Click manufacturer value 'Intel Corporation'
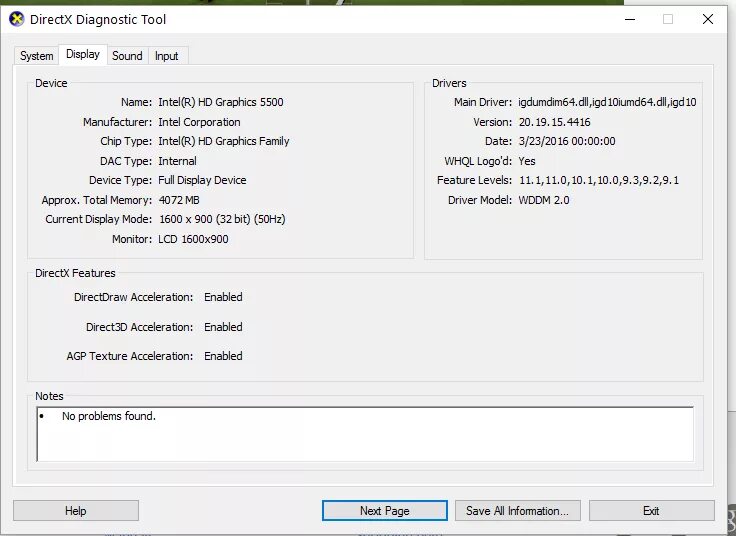The width and height of the screenshot is (736, 536). tap(199, 122)
